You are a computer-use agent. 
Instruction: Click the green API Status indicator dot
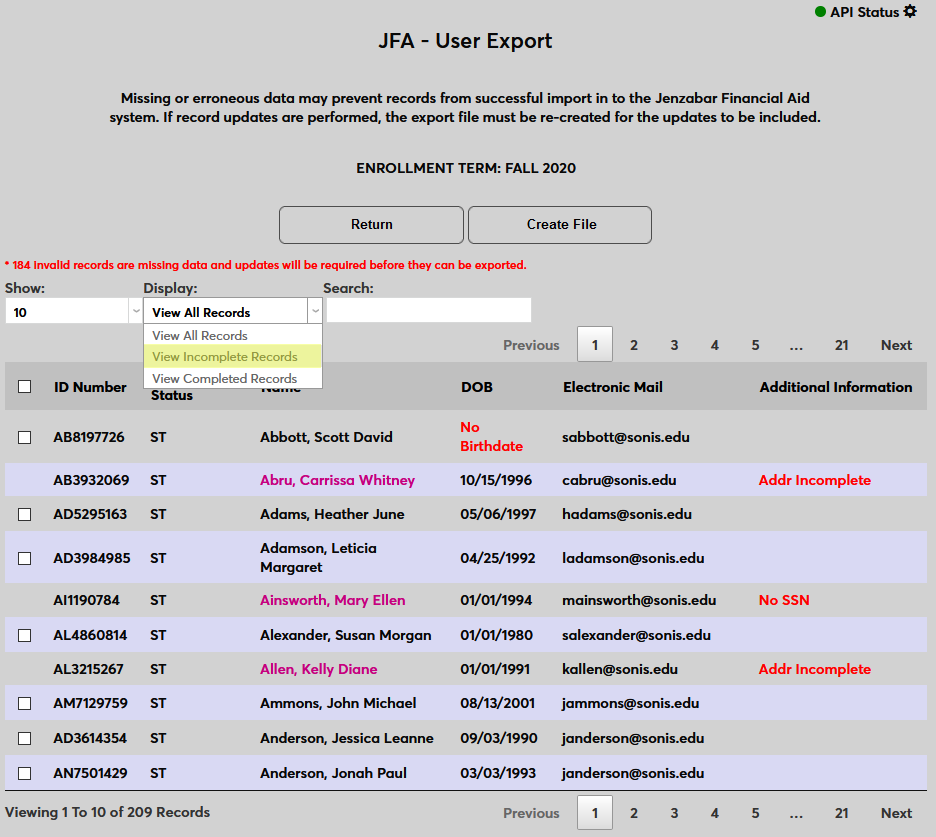pos(820,12)
